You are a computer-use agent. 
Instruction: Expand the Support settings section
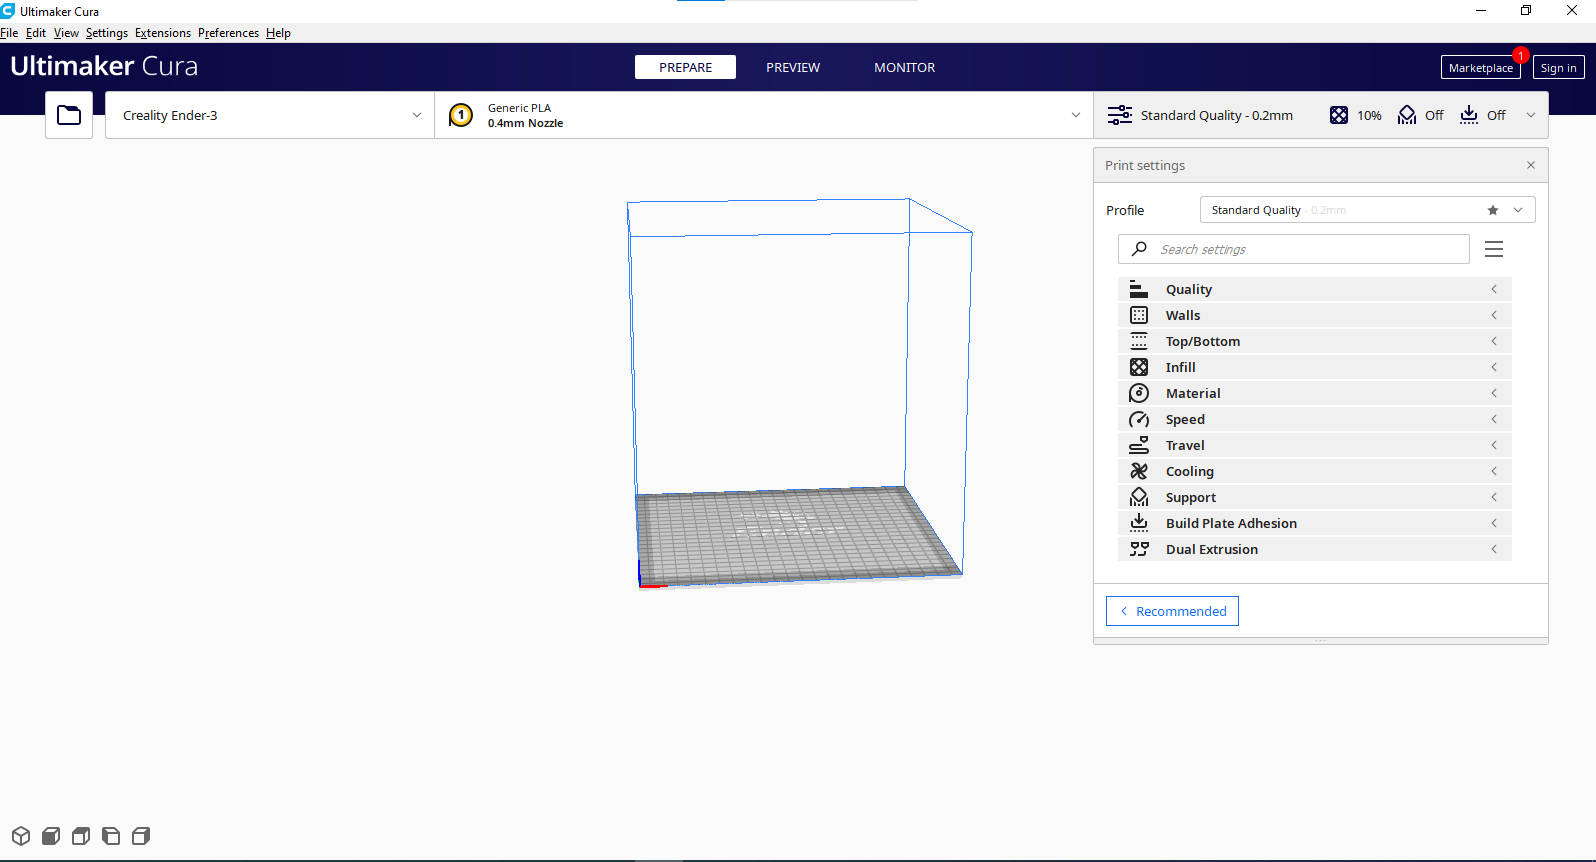(1314, 497)
